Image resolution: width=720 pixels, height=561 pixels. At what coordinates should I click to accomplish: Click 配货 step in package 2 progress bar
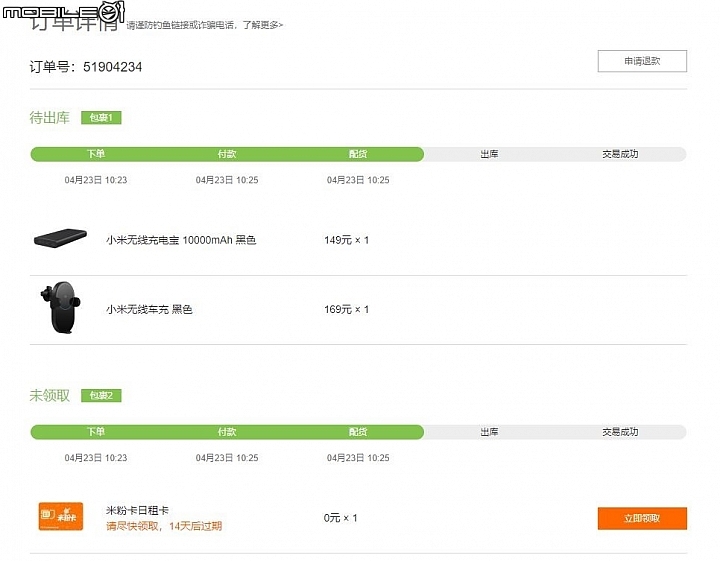(358, 432)
